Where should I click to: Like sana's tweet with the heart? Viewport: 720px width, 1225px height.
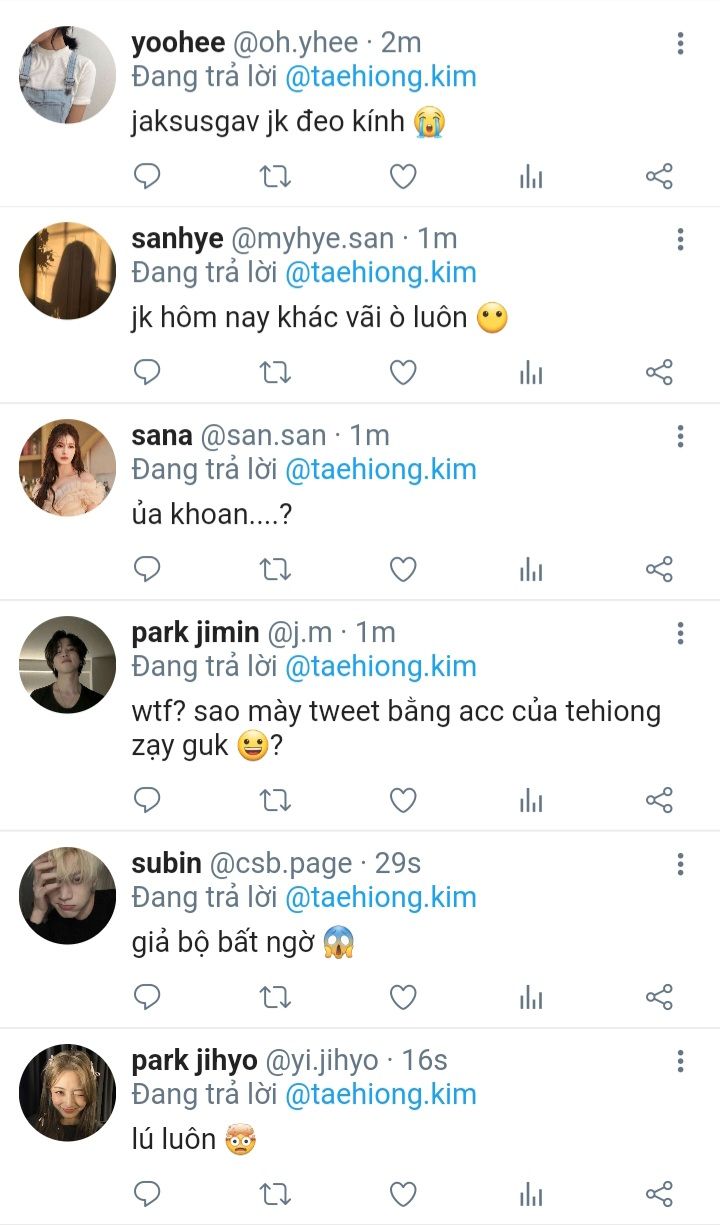coord(402,570)
